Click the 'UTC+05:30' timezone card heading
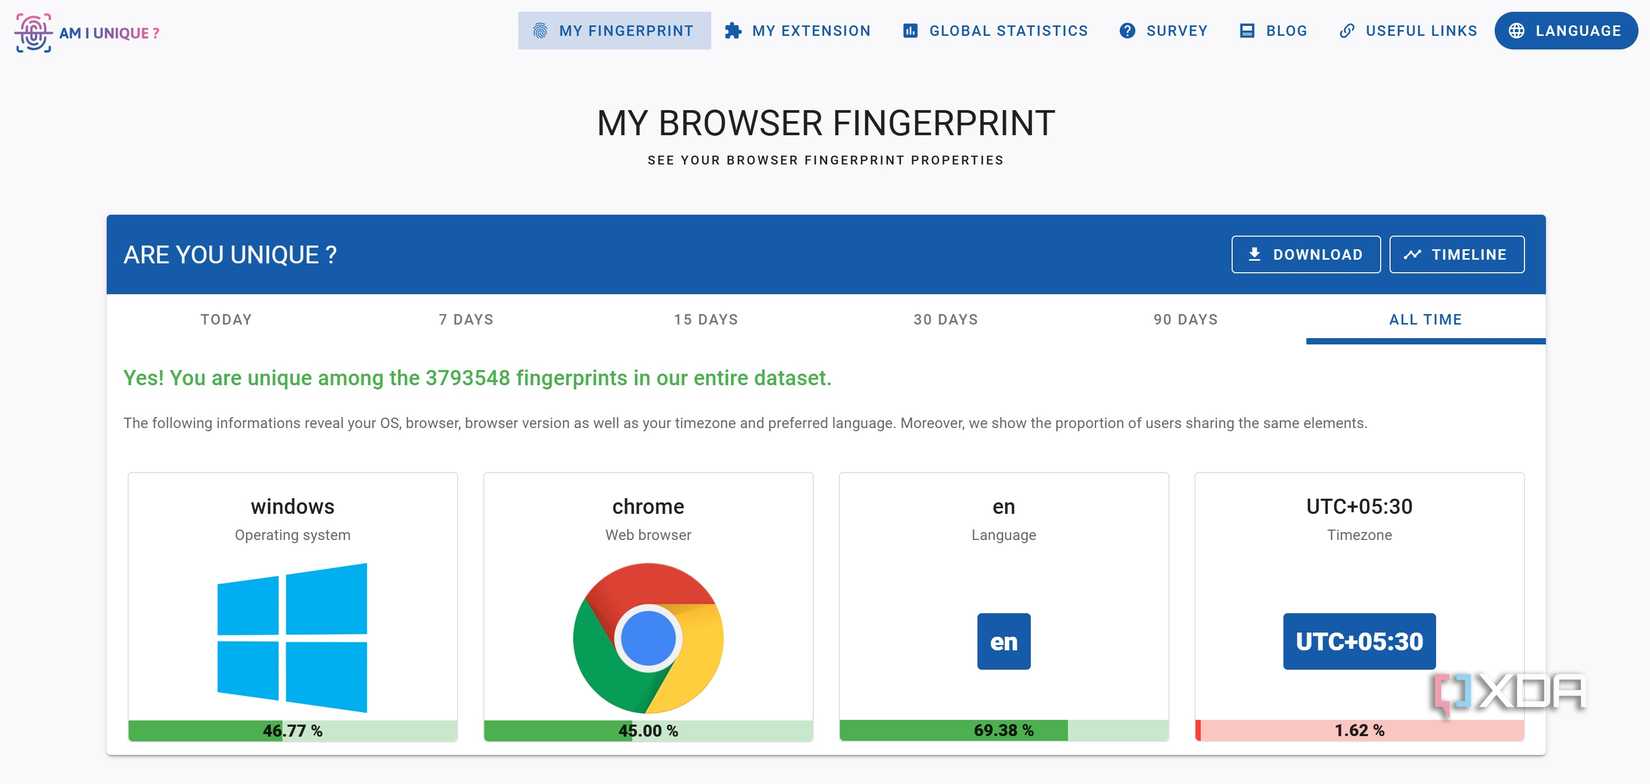Screen dimensions: 1650x784 [x=1359, y=507]
